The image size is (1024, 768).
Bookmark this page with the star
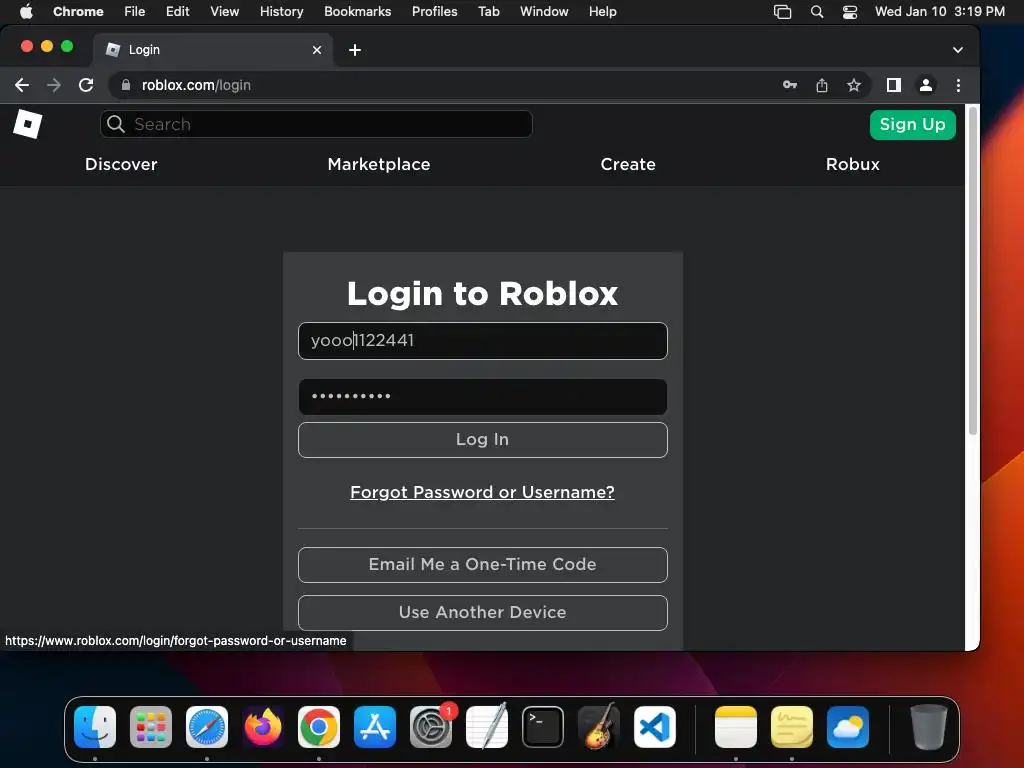coord(854,85)
